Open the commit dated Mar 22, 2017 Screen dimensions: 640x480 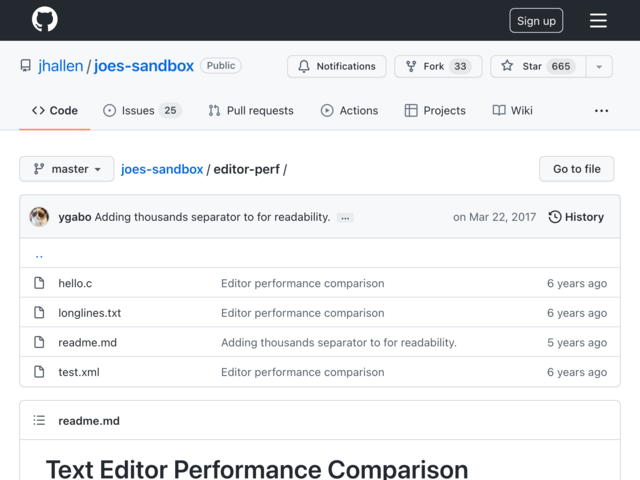click(x=494, y=217)
